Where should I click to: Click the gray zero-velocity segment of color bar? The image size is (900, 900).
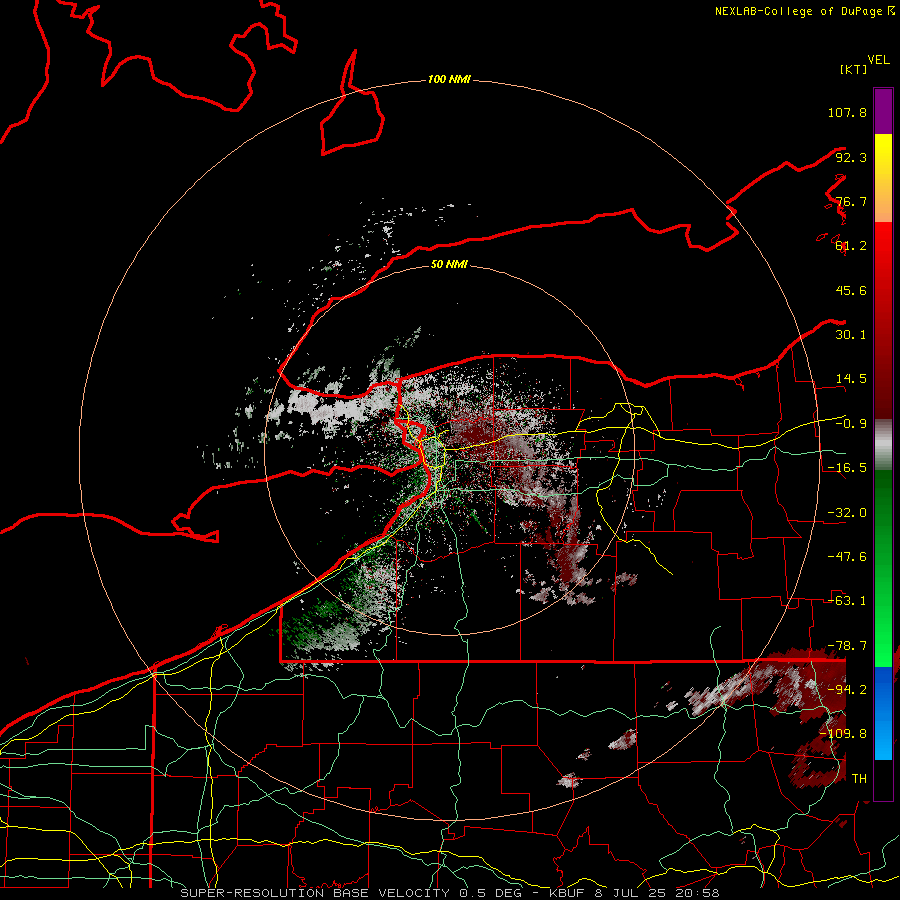[883, 445]
